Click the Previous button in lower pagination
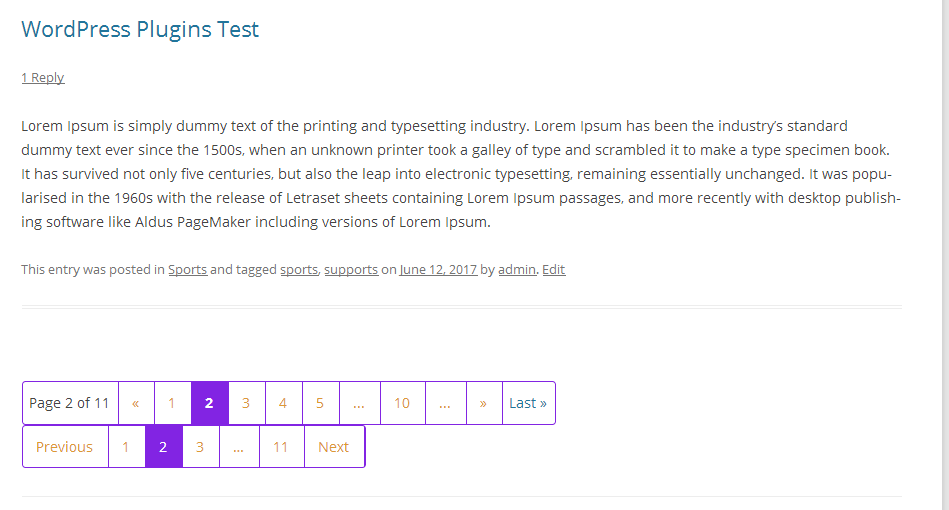The image size is (949, 510). pyautogui.click(x=64, y=447)
